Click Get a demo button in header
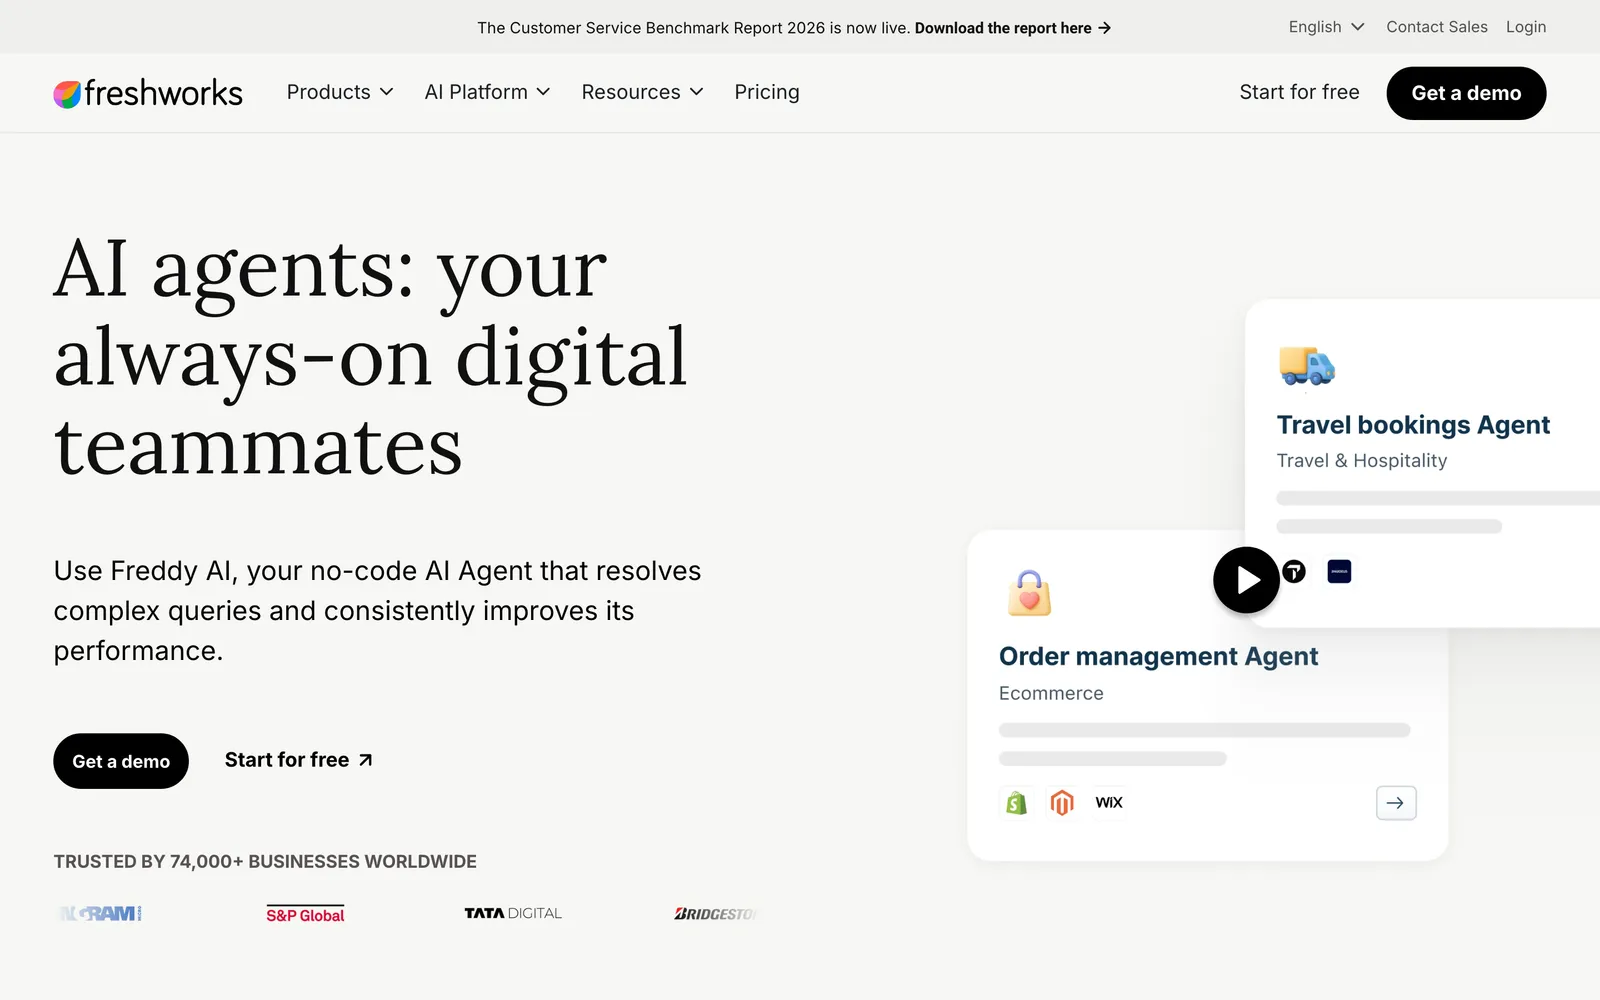Image resolution: width=1600 pixels, height=1000 pixels. (x=1466, y=93)
